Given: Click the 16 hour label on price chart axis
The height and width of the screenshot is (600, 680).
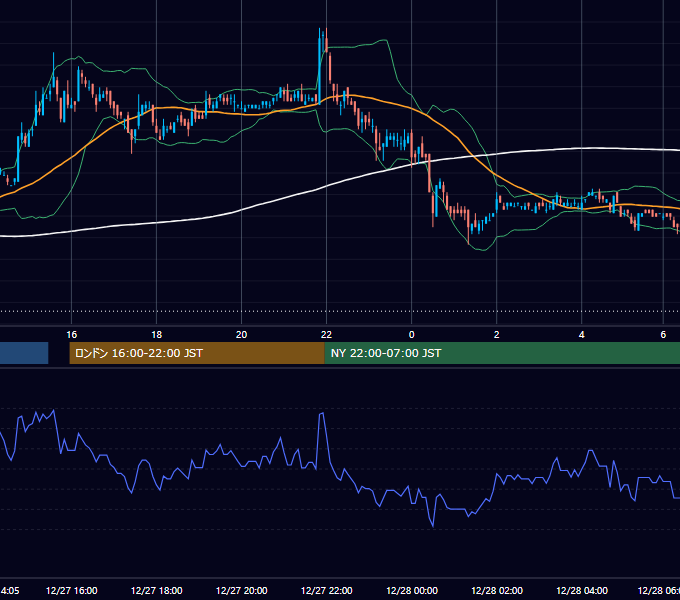Looking at the screenshot, I should point(72,335).
